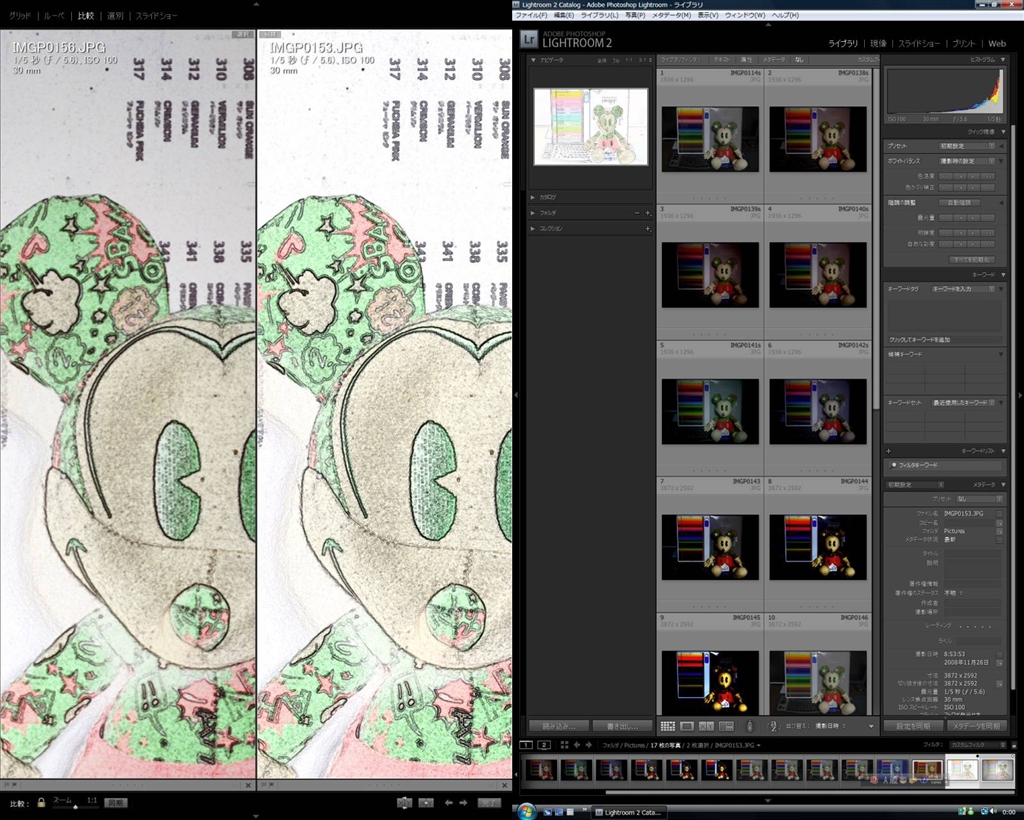Switch second window to グリッド grid view
1024x820 pixels.
pyautogui.click(x=20, y=16)
